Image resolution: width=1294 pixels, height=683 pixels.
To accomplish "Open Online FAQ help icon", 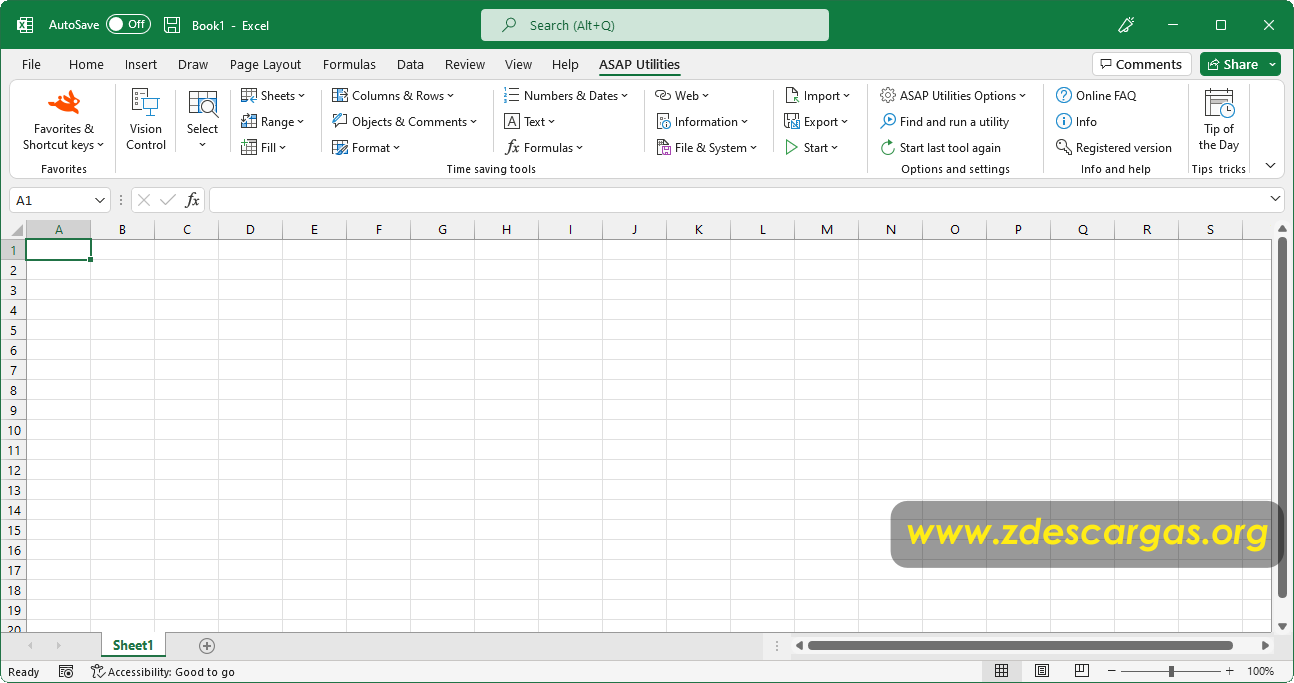I will [1064, 96].
